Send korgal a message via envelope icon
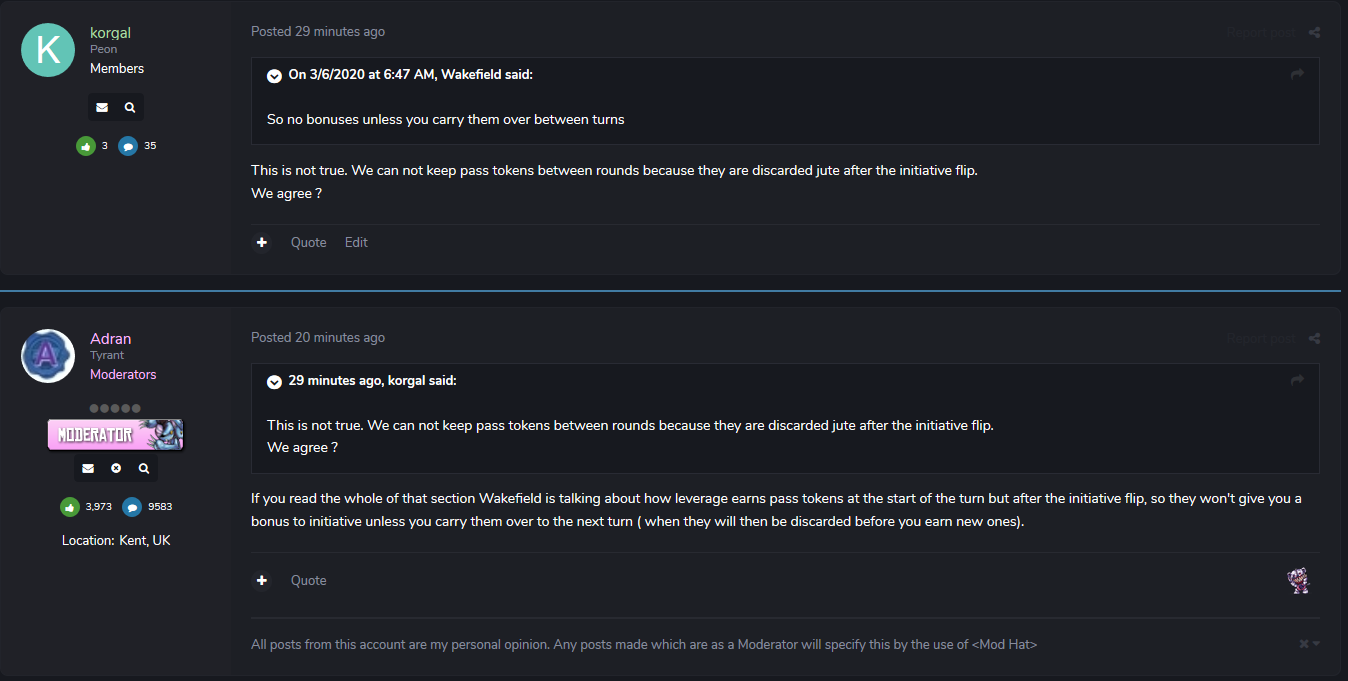The image size is (1348, 681). click(102, 107)
